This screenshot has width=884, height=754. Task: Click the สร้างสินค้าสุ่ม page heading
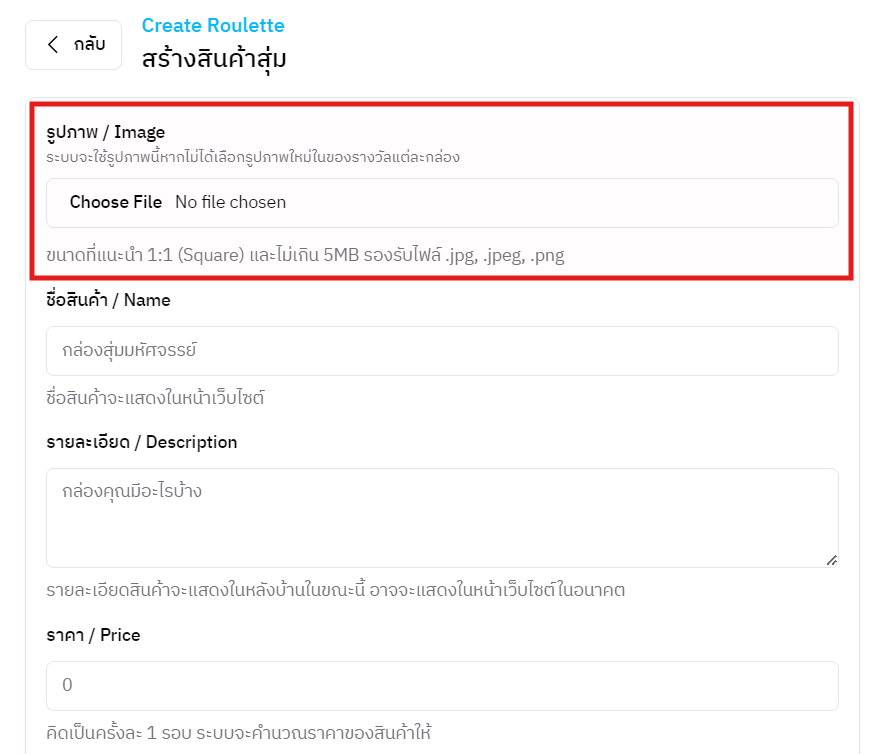coord(214,59)
